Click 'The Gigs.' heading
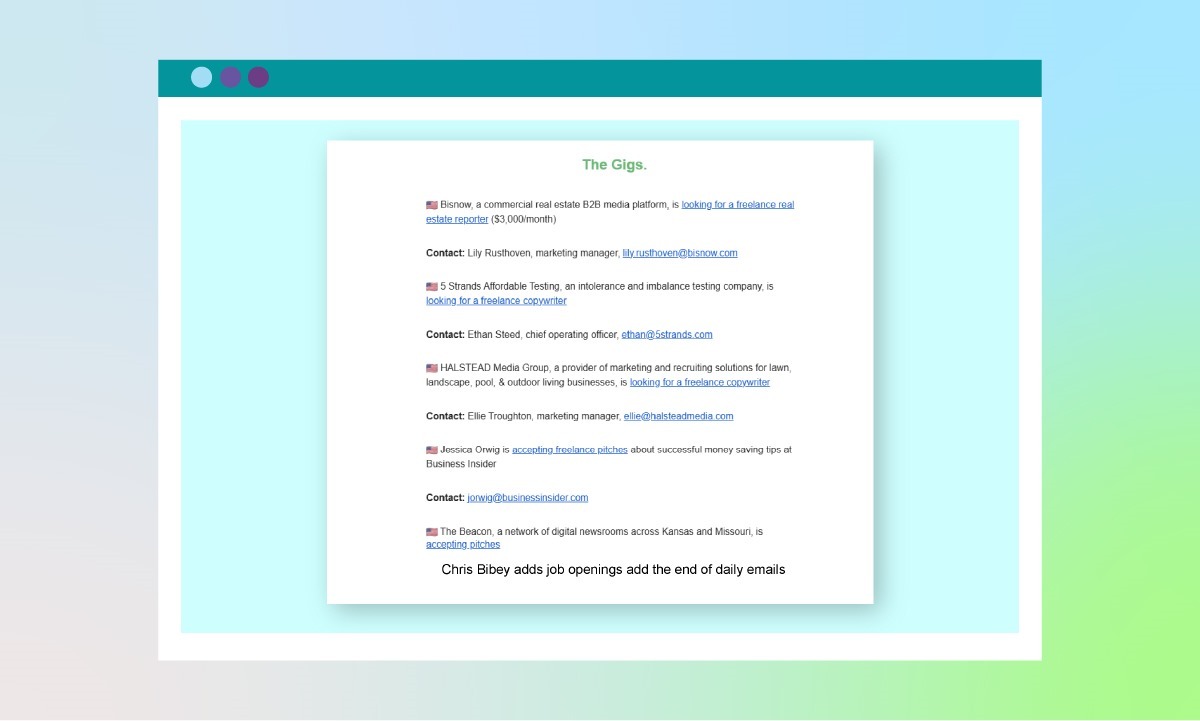Screen dimensions: 1200x721 [x=614, y=165]
